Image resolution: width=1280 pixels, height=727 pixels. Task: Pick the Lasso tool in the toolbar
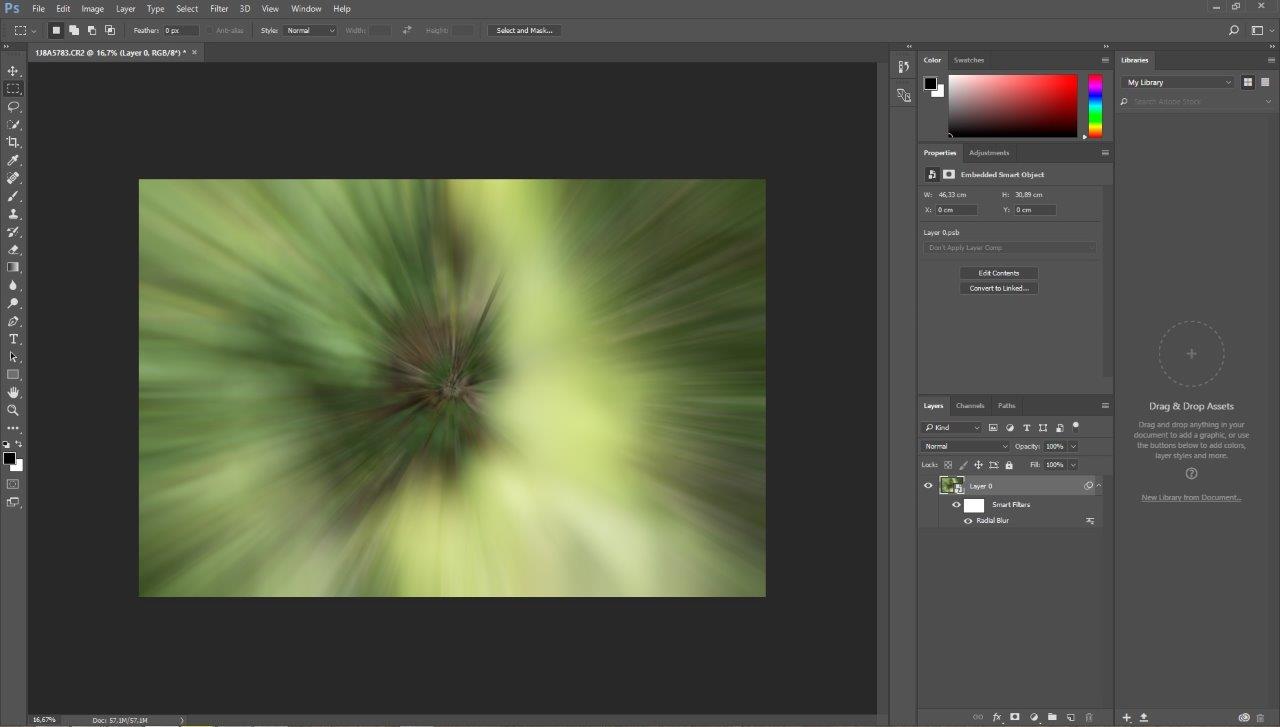coord(13,106)
